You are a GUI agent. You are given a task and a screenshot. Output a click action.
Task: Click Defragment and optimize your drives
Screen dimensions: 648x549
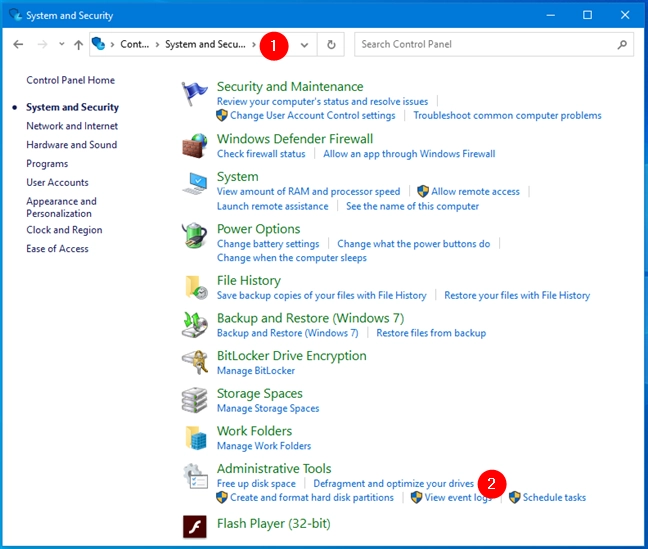(x=393, y=484)
